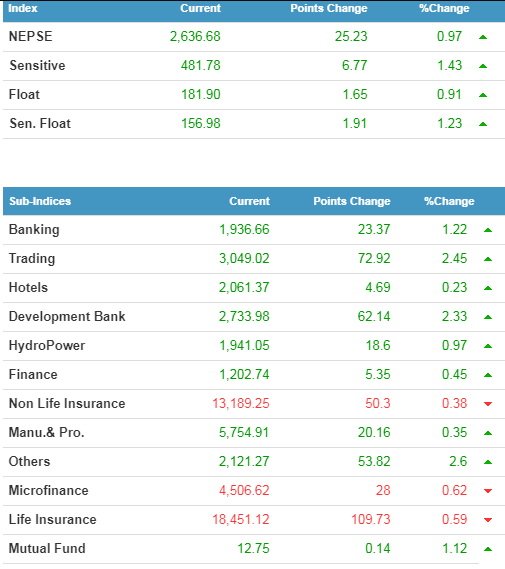The width and height of the screenshot is (505, 569).
Task: Click the Sub-Indices column header
Action: 40,201
